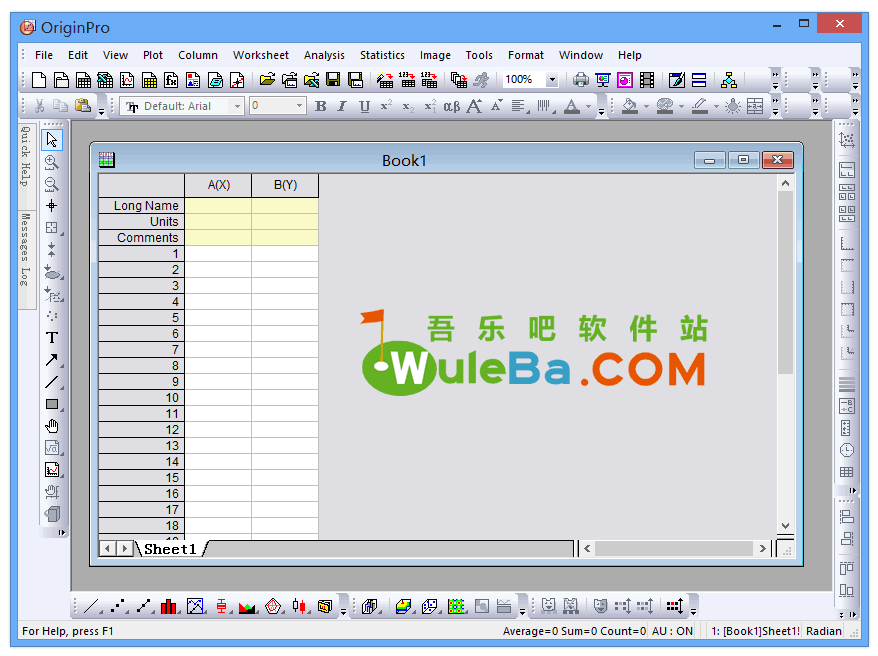The height and width of the screenshot is (656, 878).
Task: Select the Pointer tool
Action: (52, 139)
